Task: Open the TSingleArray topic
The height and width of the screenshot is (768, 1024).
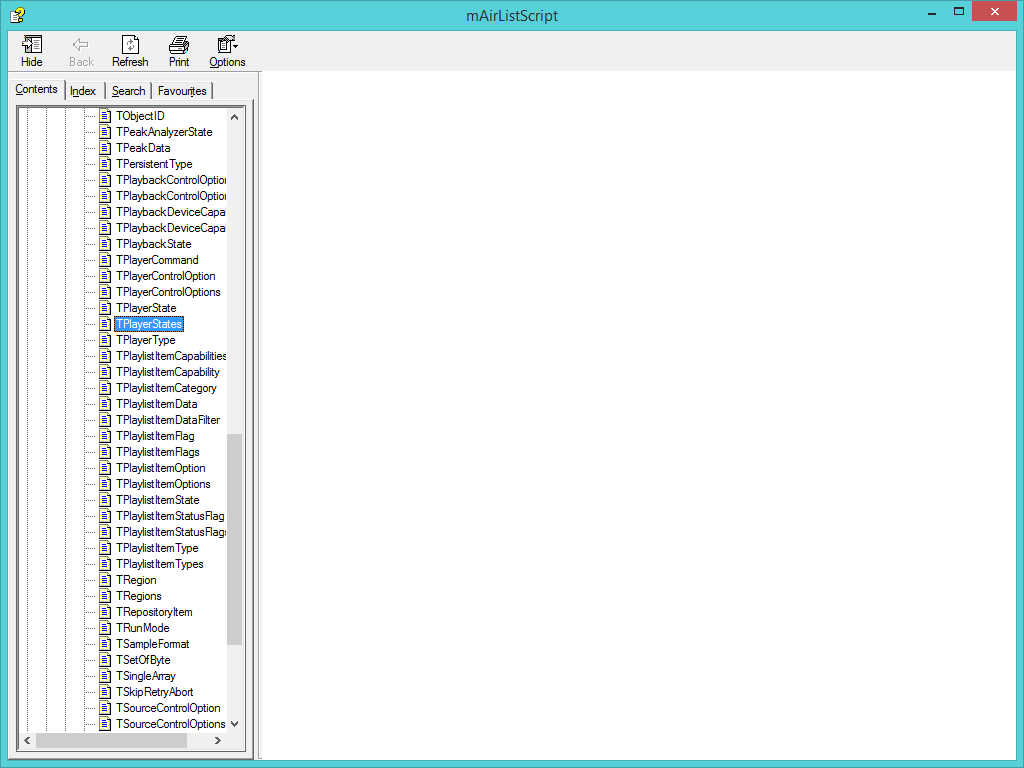Action: pyautogui.click(x=146, y=676)
